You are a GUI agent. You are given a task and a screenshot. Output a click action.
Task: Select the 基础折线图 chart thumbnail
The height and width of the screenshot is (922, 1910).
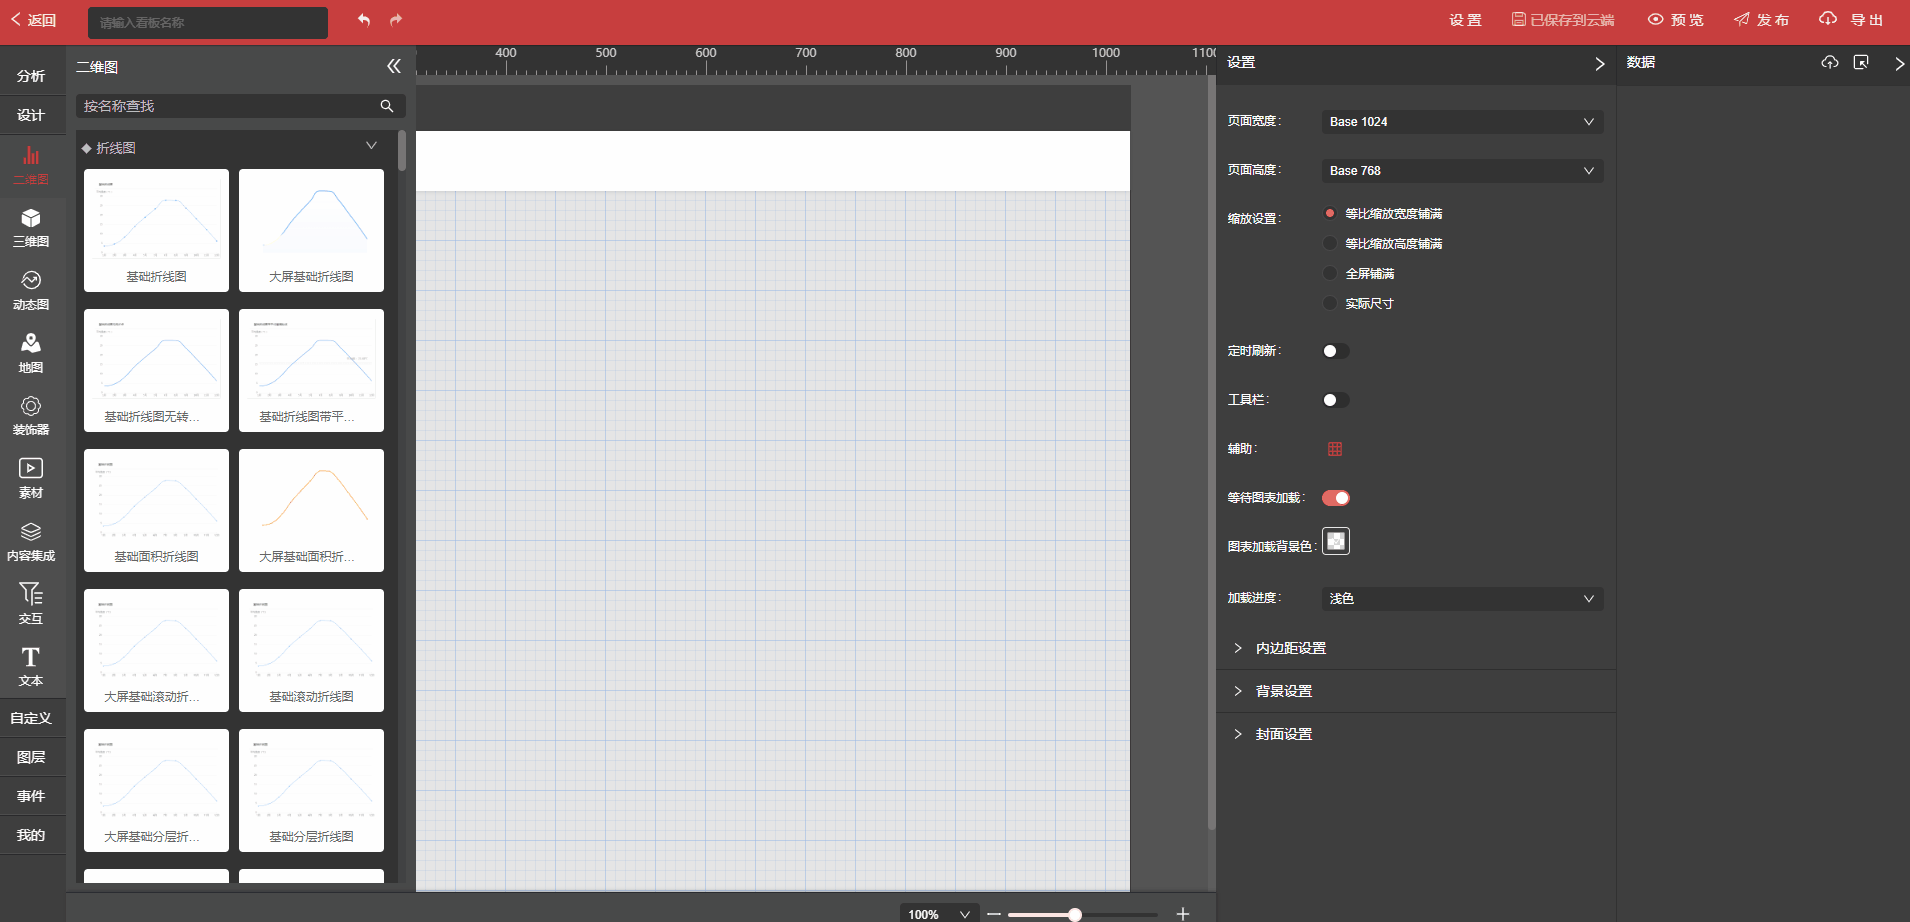pyautogui.click(x=156, y=230)
